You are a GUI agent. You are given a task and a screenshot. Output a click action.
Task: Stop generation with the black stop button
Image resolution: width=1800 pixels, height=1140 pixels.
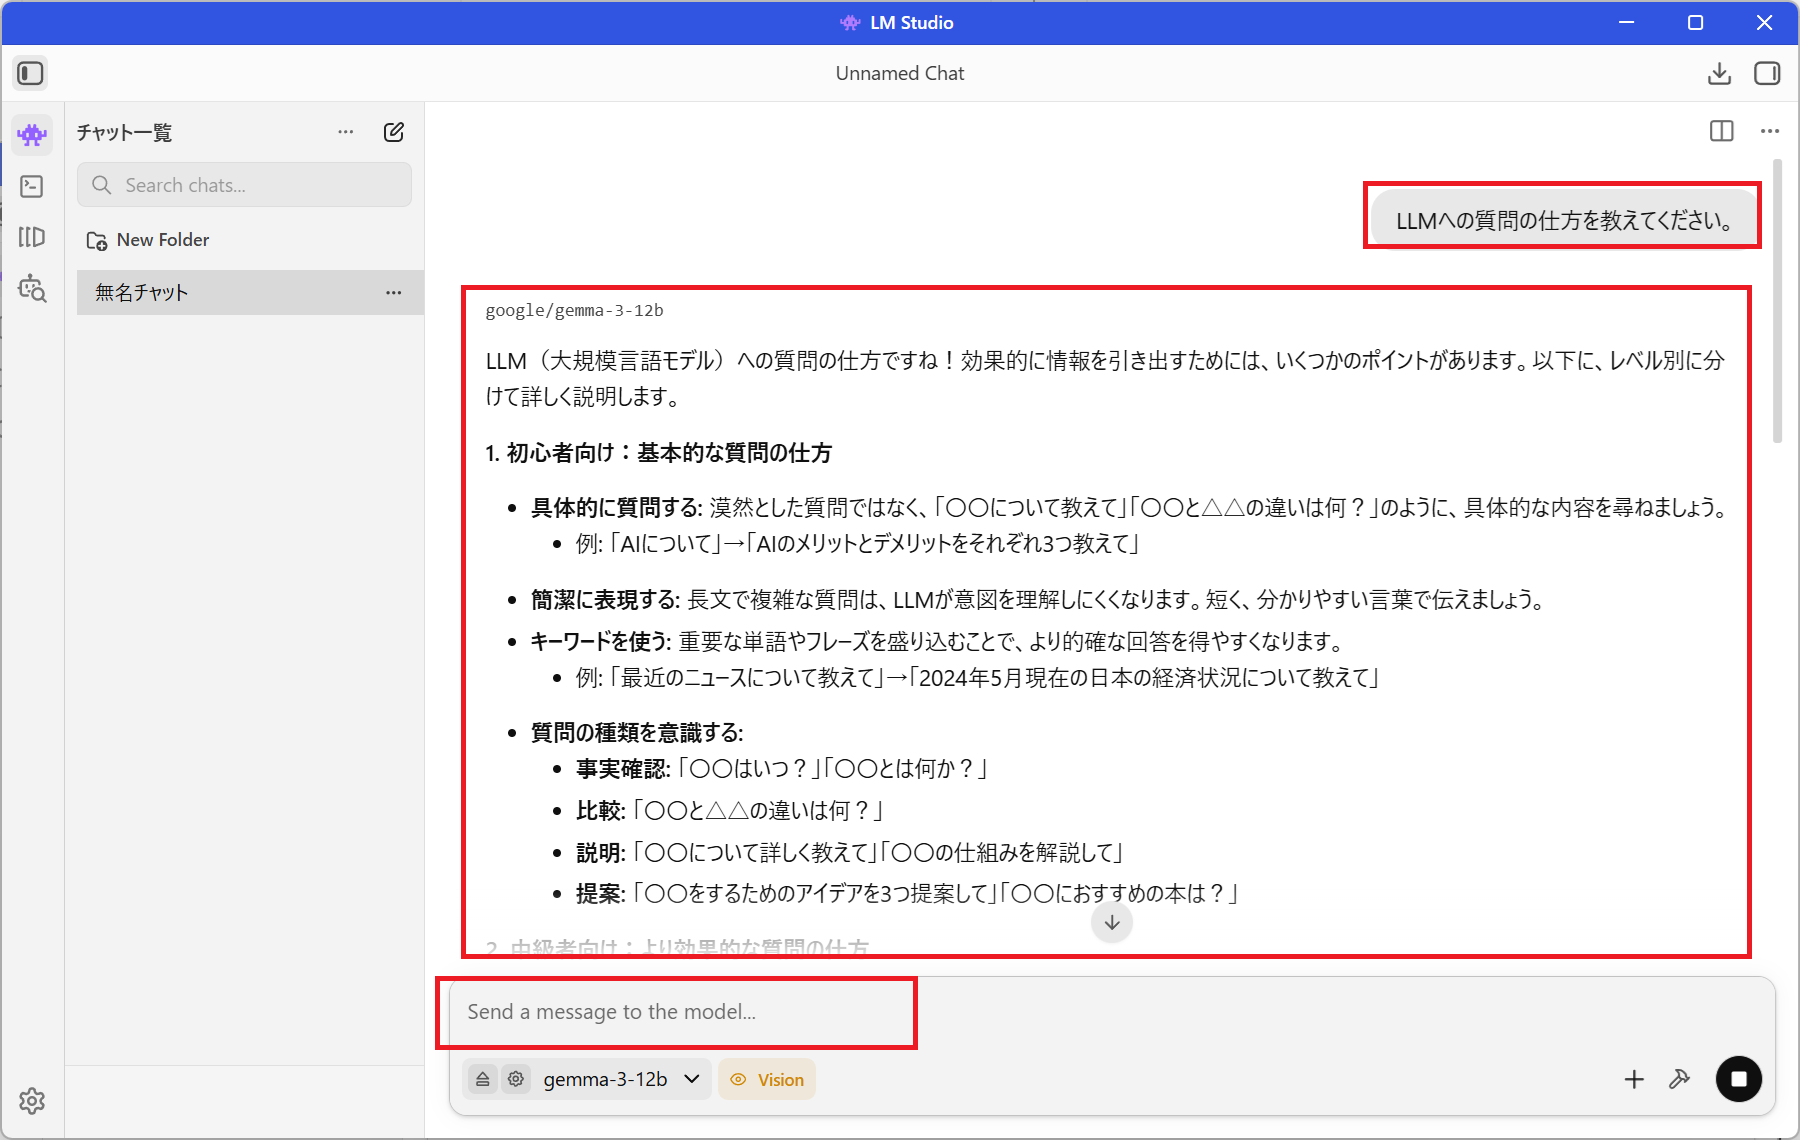point(1738,1079)
